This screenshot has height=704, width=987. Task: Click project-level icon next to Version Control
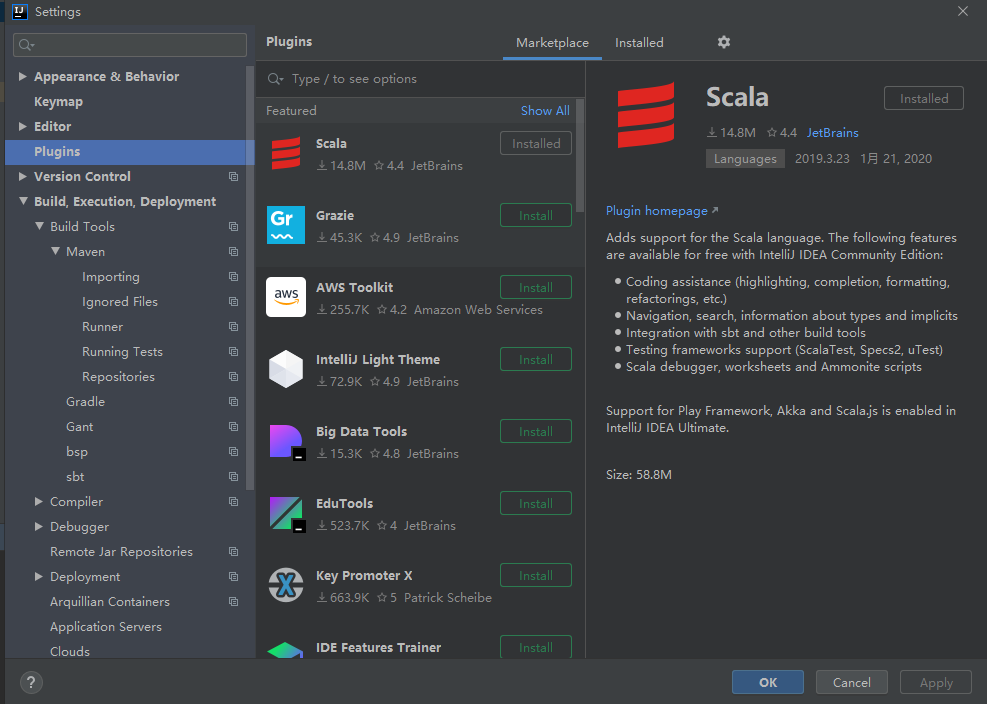point(234,176)
